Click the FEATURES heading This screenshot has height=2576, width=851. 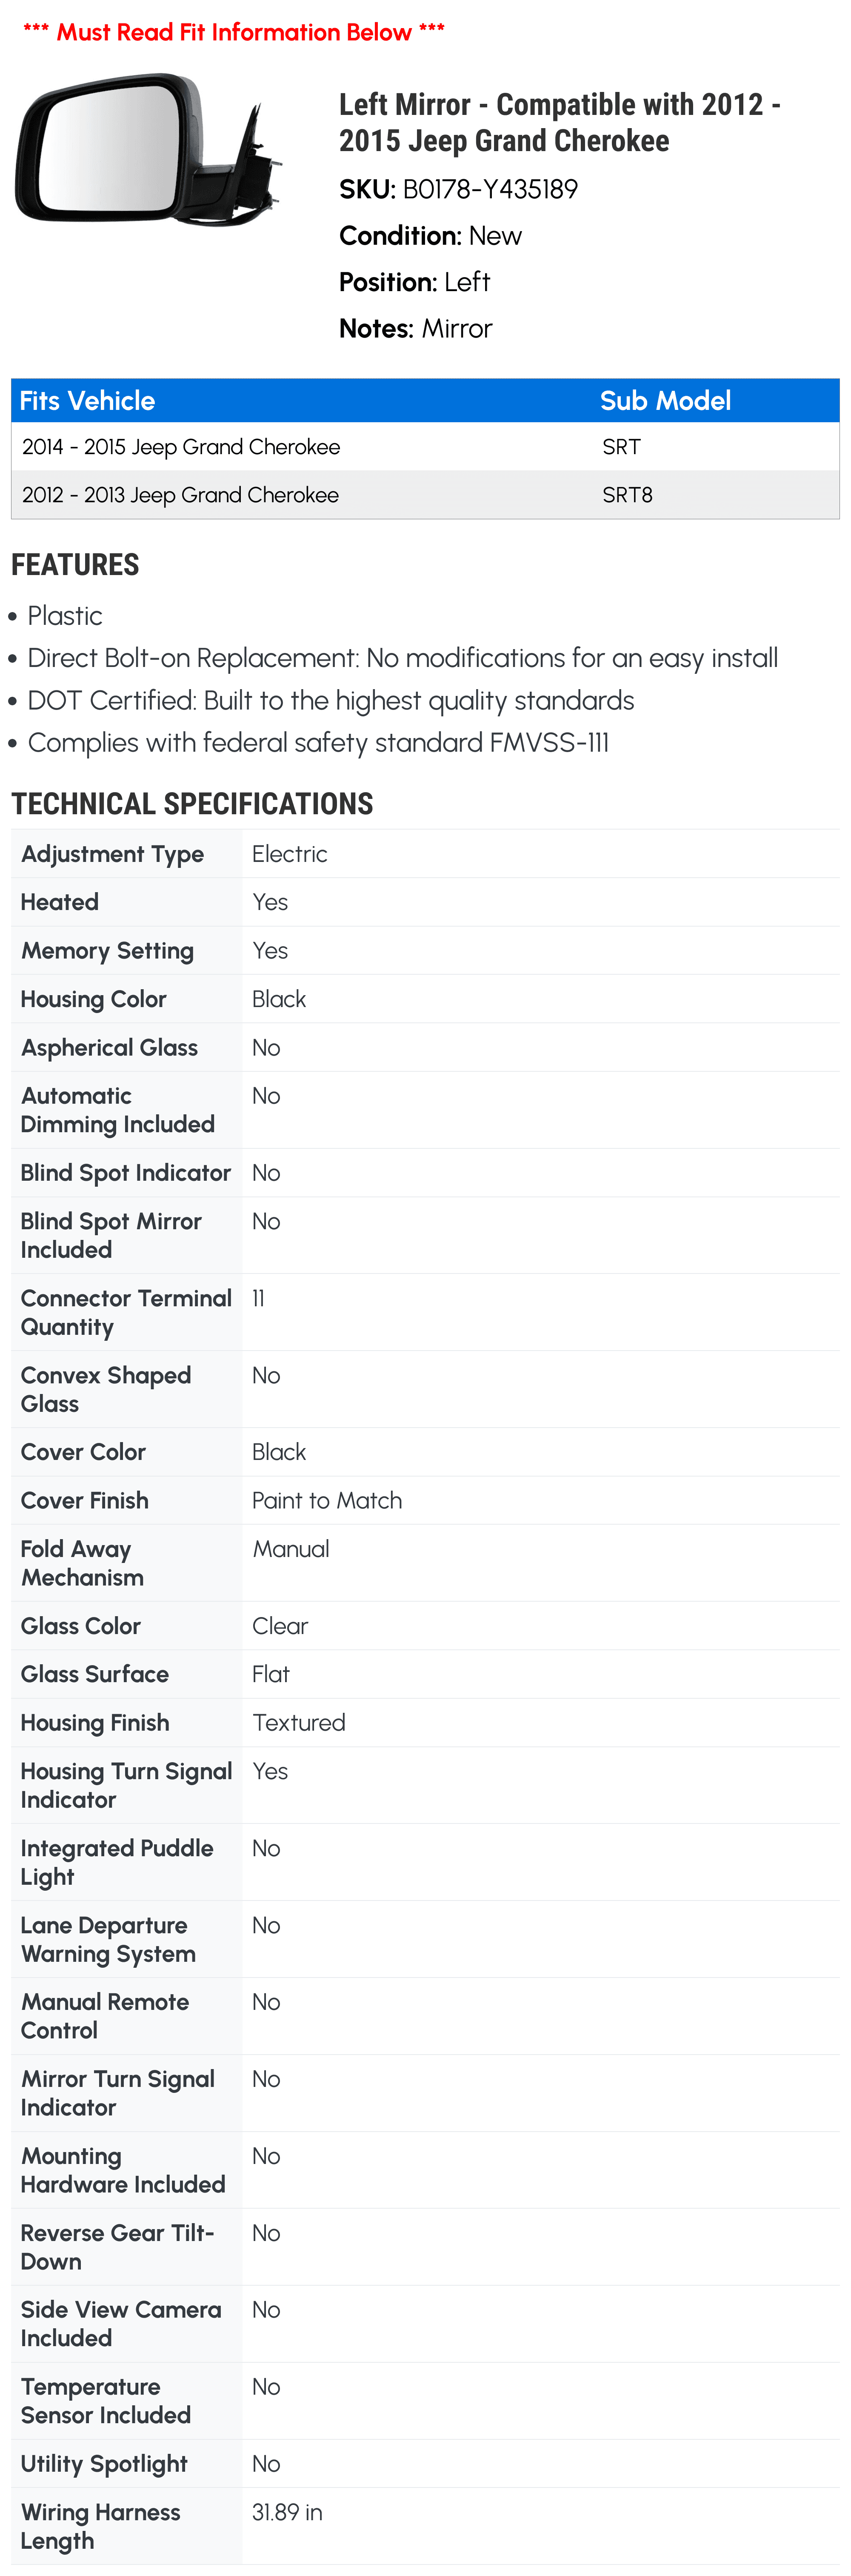pos(75,565)
